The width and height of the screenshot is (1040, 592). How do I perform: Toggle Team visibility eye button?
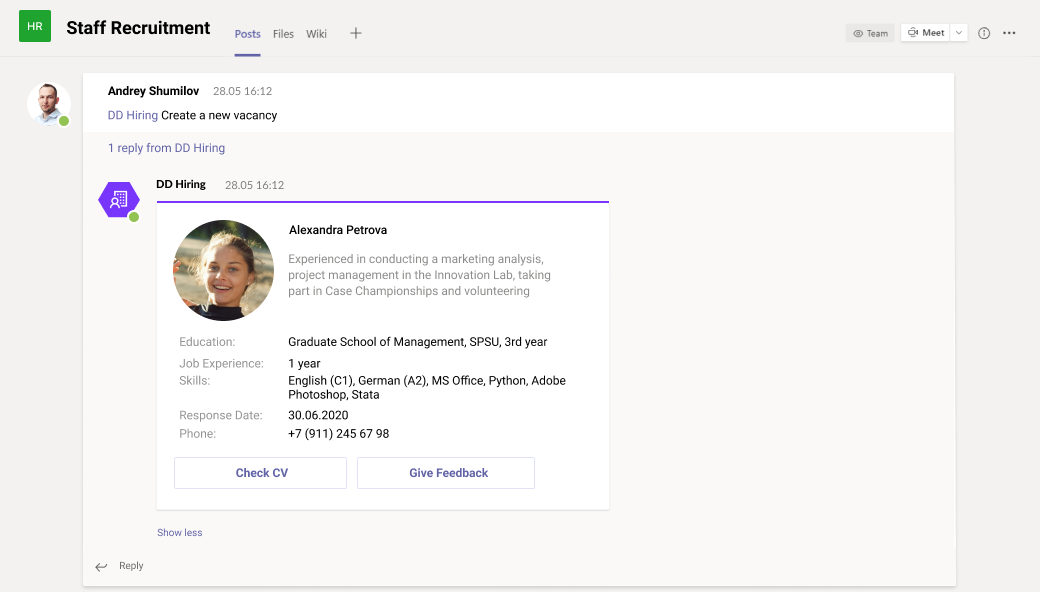pos(870,33)
